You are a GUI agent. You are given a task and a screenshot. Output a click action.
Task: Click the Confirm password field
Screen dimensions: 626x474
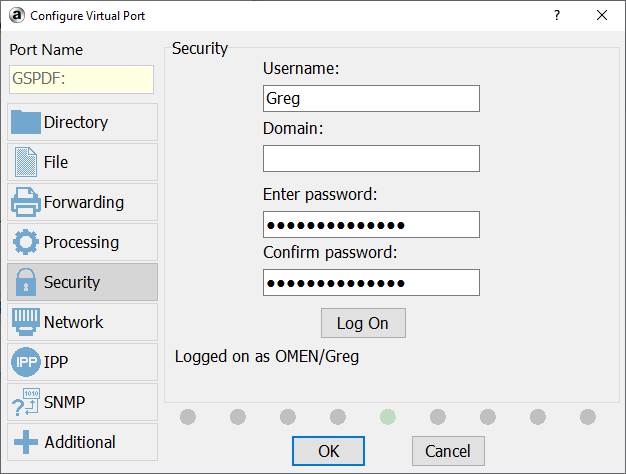point(371,283)
